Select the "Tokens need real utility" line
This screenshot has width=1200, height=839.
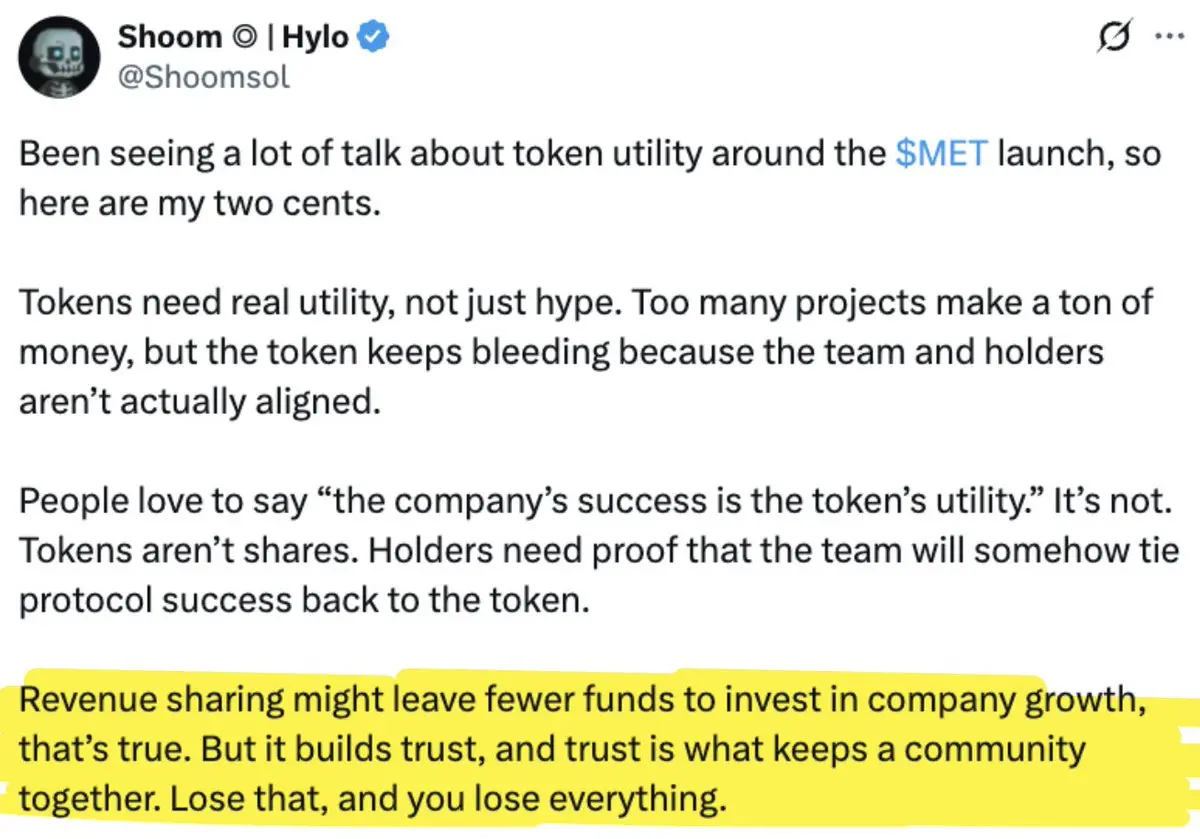click(x=586, y=304)
